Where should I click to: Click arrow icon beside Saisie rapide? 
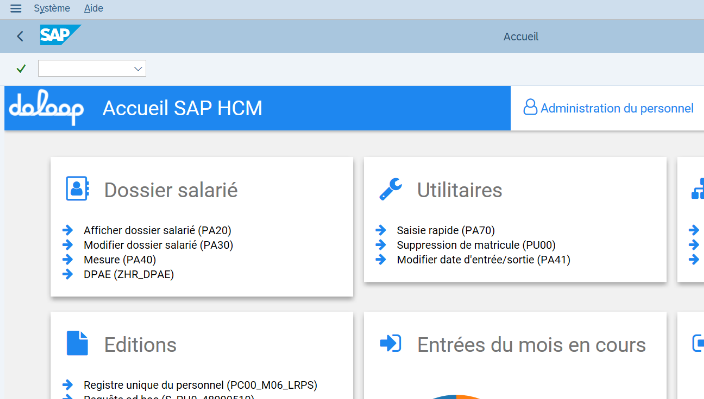[x=381, y=230]
